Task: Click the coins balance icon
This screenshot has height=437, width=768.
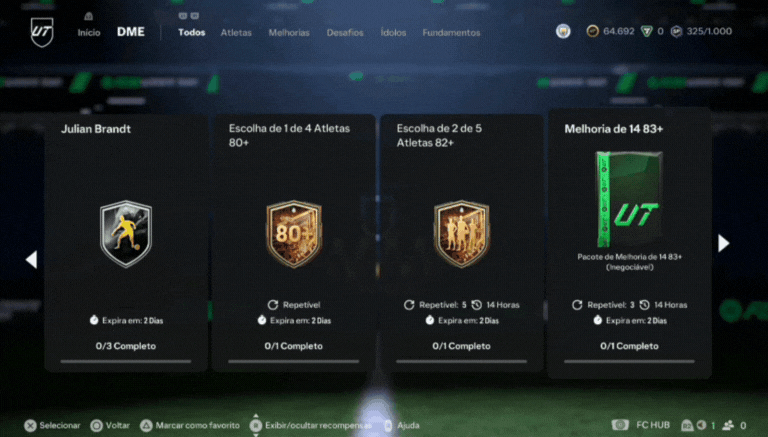Action: coord(593,31)
